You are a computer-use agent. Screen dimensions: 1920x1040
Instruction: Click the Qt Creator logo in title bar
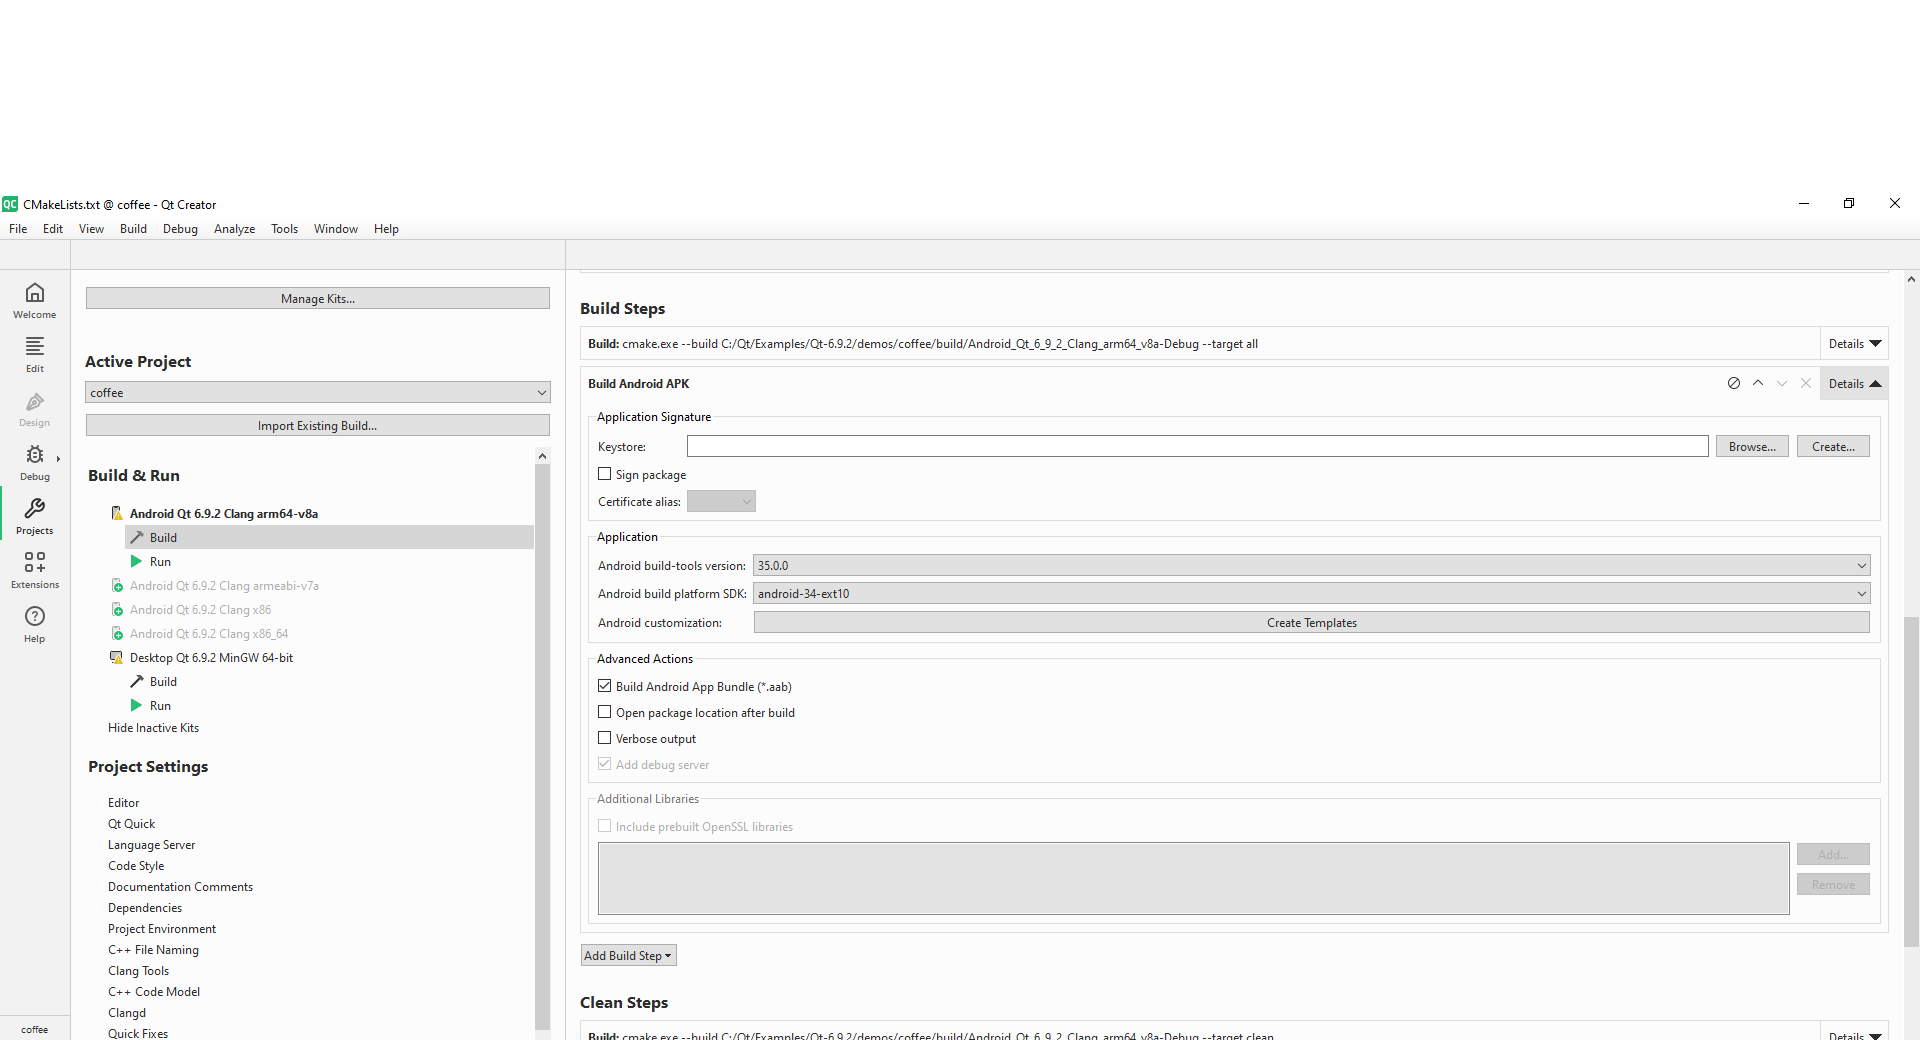pyautogui.click(x=10, y=204)
